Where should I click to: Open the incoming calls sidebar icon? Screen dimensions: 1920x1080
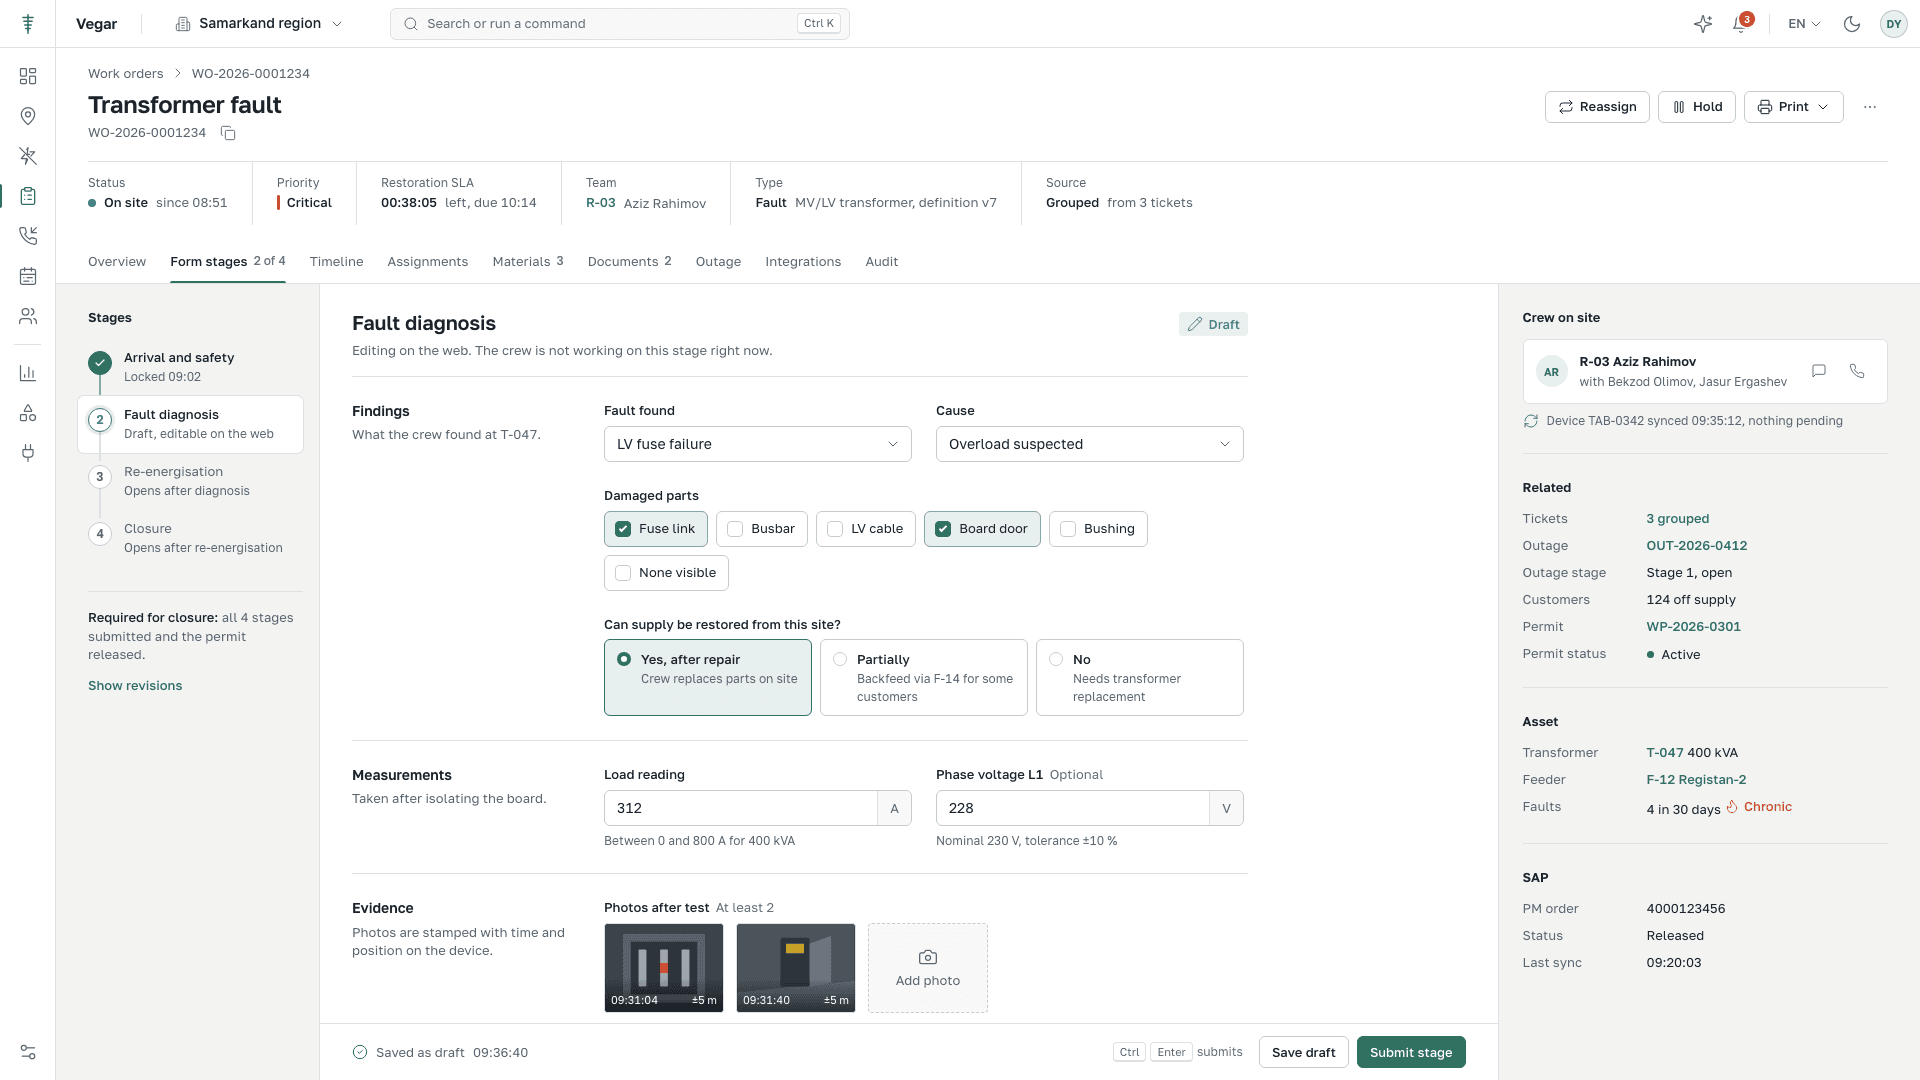point(28,236)
